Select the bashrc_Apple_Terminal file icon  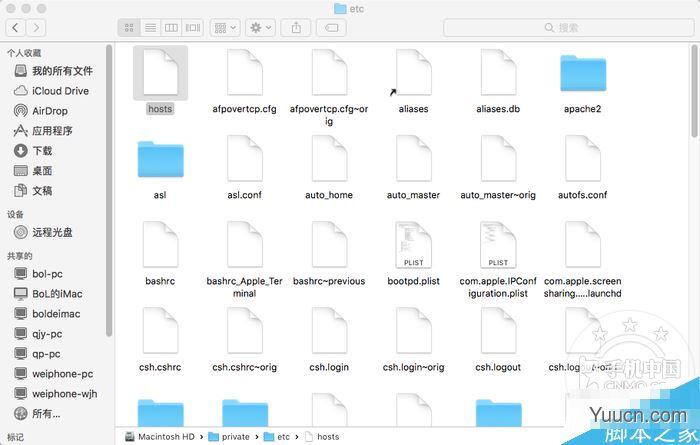(x=245, y=245)
